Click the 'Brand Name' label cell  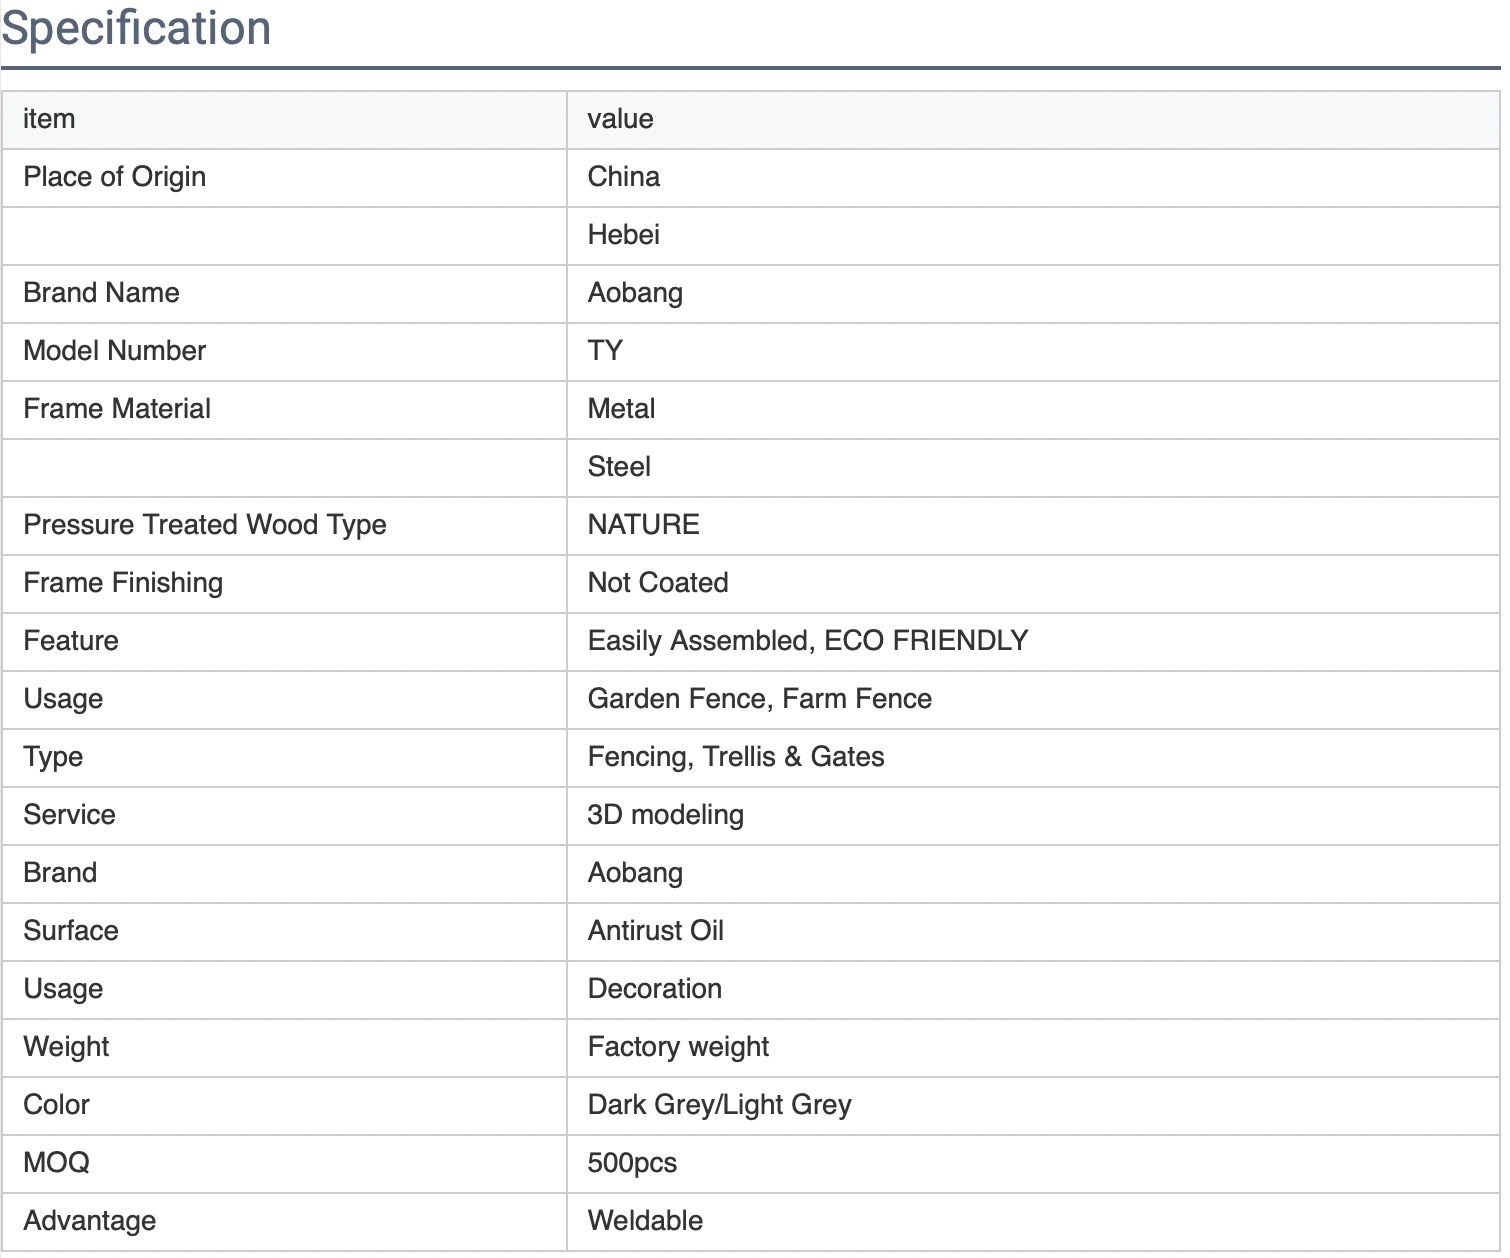(284, 294)
